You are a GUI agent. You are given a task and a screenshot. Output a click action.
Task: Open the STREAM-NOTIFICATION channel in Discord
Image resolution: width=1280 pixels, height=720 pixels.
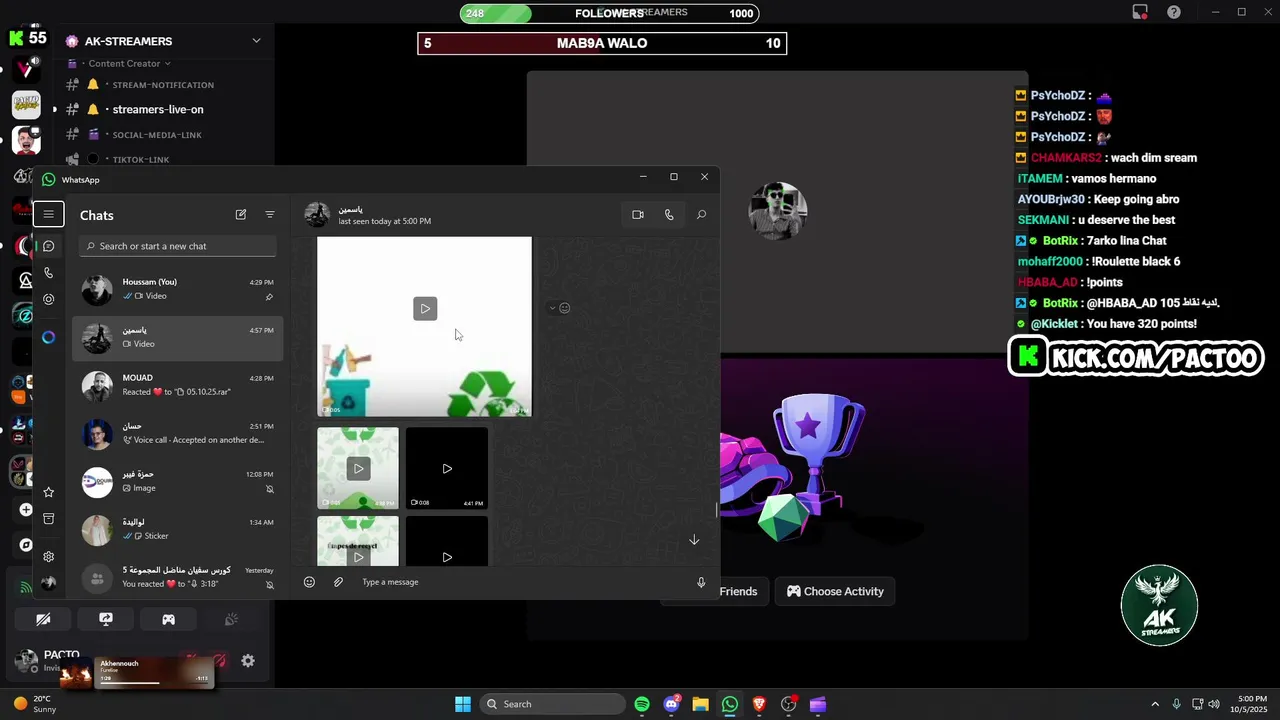click(163, 85)
